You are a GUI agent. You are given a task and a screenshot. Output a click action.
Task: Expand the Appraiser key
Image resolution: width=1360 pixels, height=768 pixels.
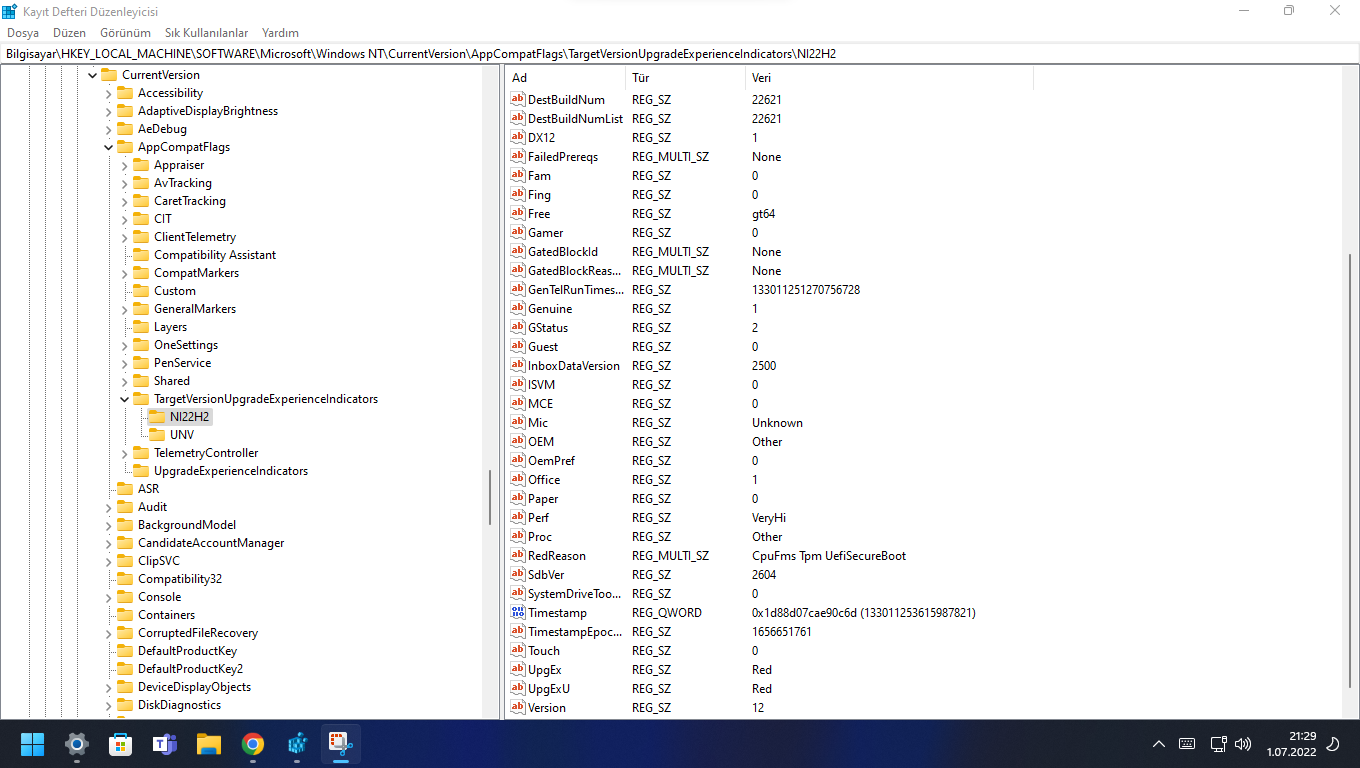124,165
